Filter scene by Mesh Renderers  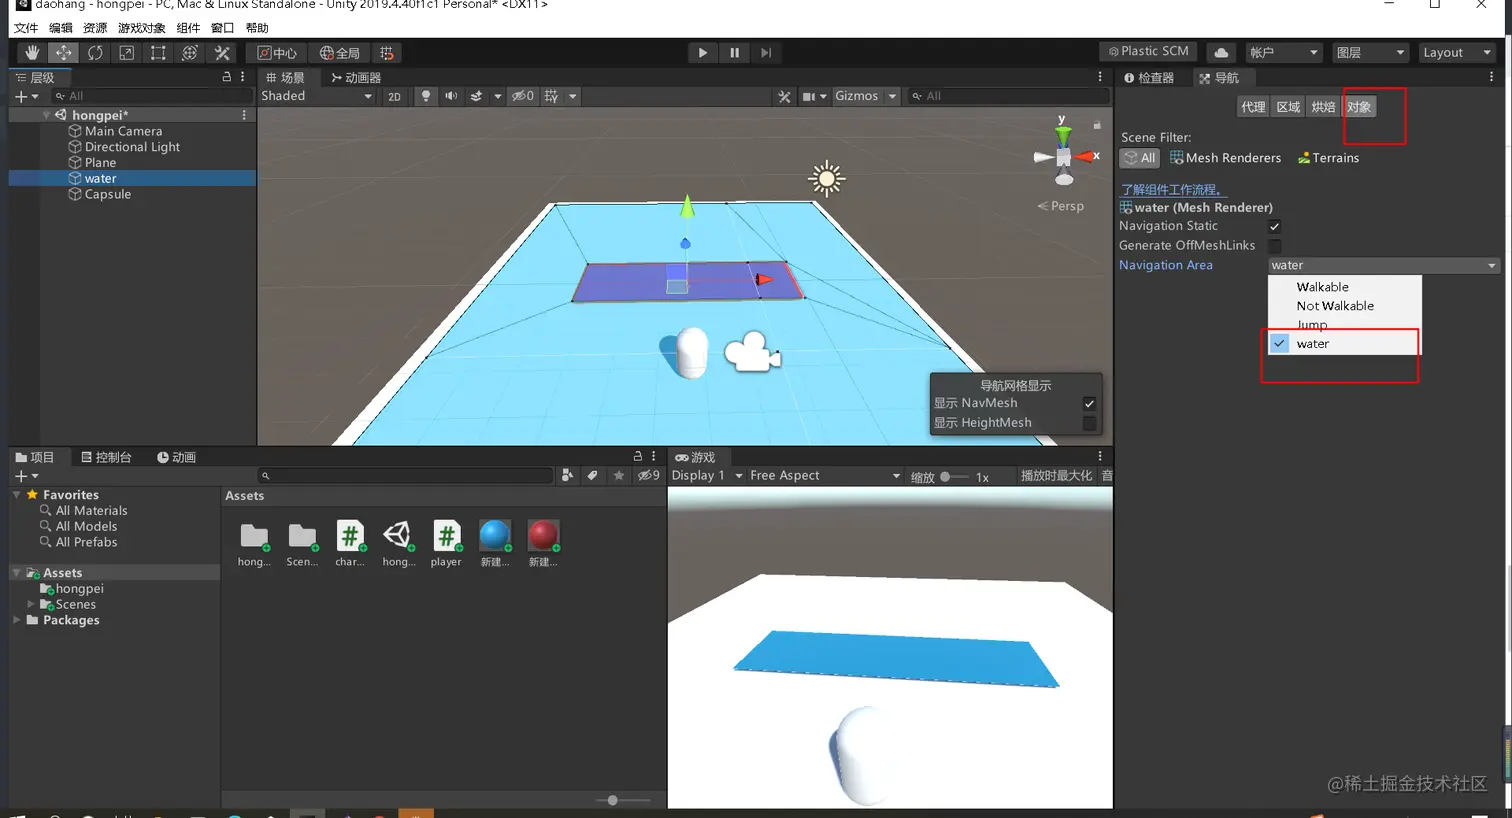pos(1225,158)
